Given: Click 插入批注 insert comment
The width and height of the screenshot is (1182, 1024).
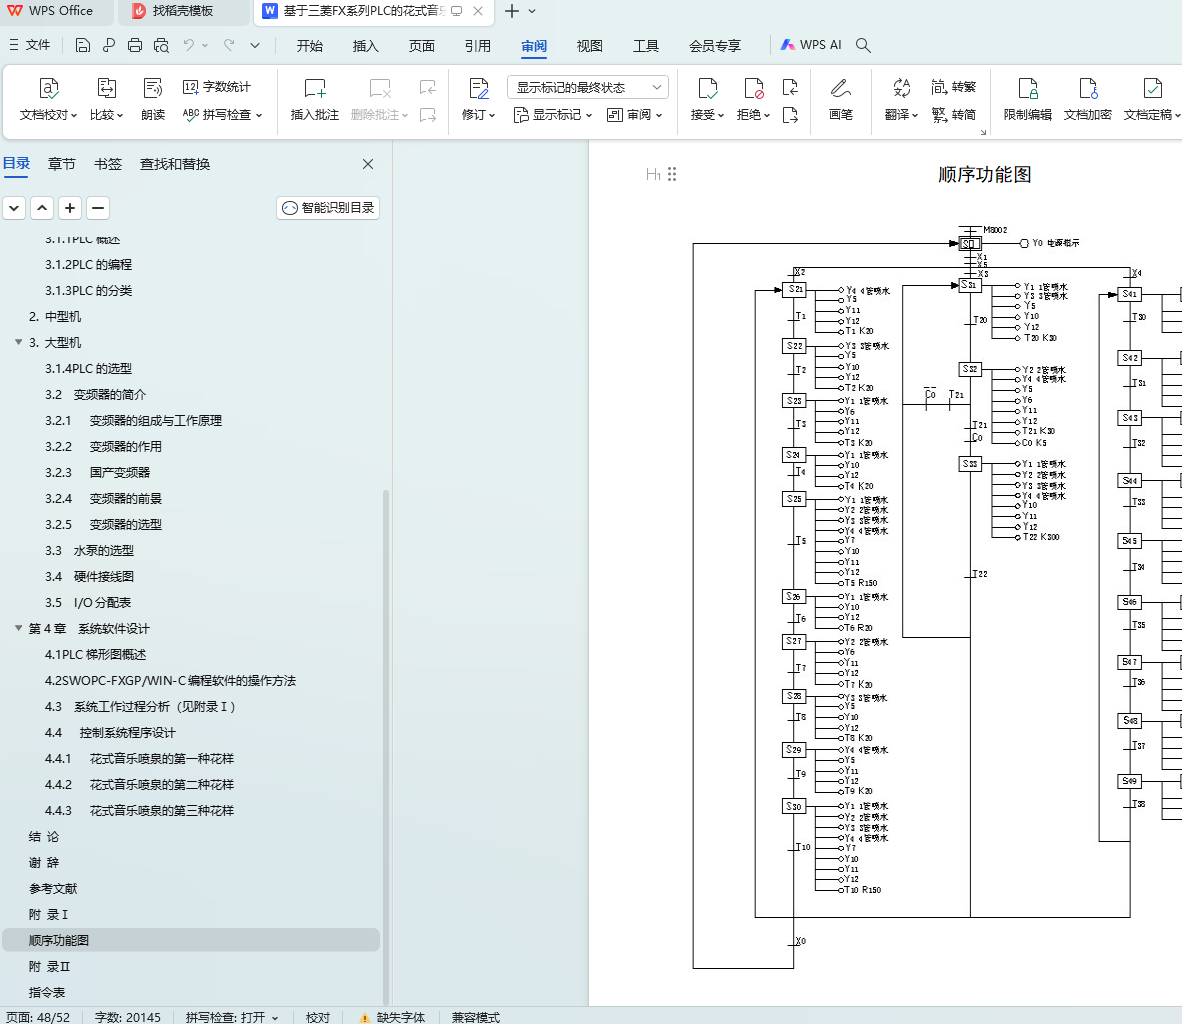Looking at the screenshot, I should tap(314, 99).
